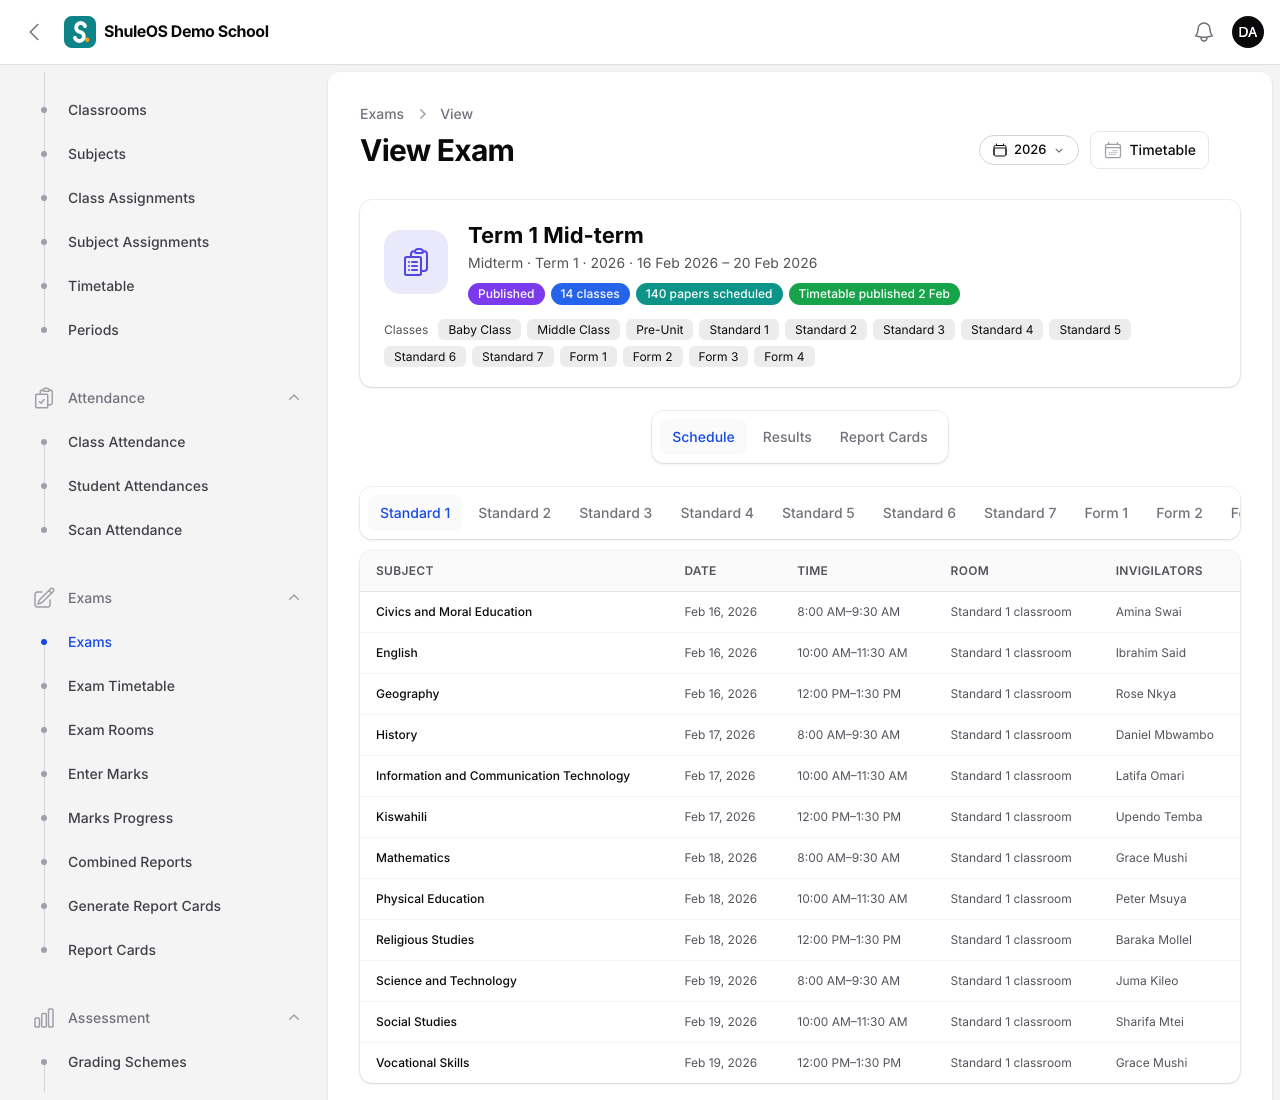Open the 2026 year dropdown

pyautogui.click(x=1028, y=150)
